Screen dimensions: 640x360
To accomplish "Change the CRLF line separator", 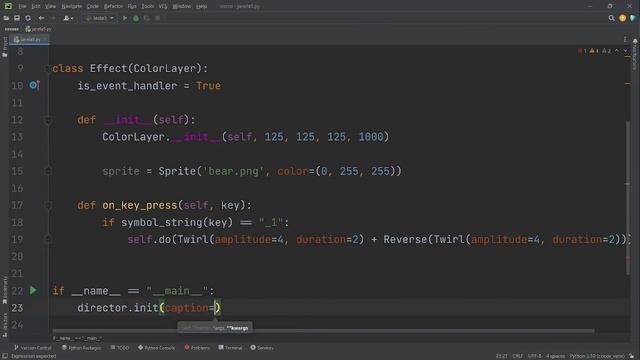I will coord(518,356).
